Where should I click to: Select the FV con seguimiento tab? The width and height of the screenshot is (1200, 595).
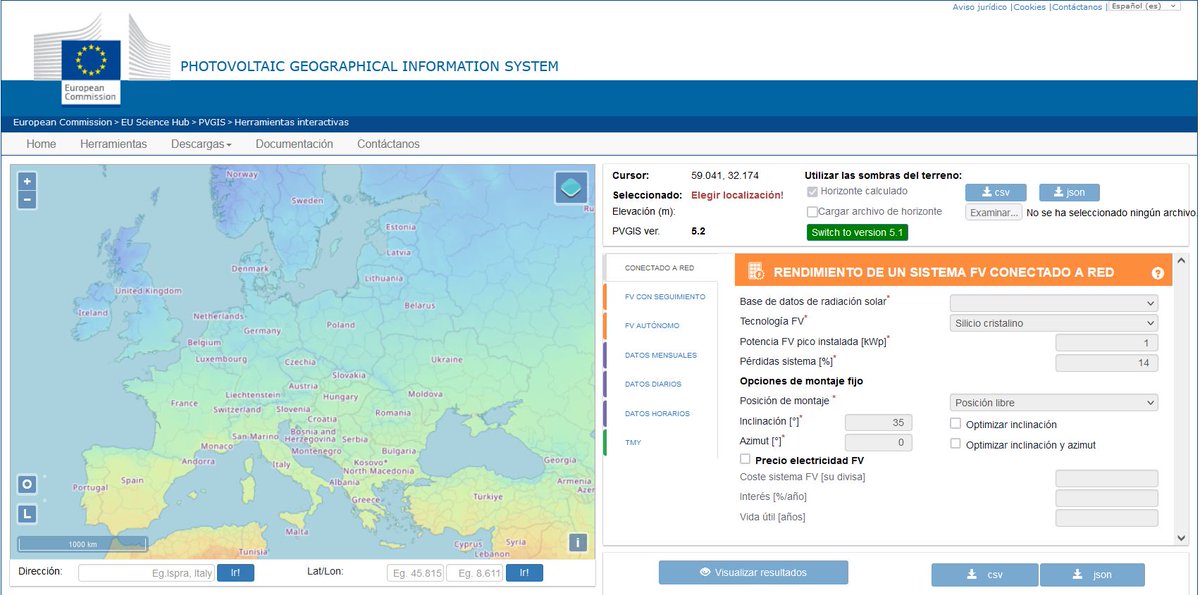click(x=664, y=297)
